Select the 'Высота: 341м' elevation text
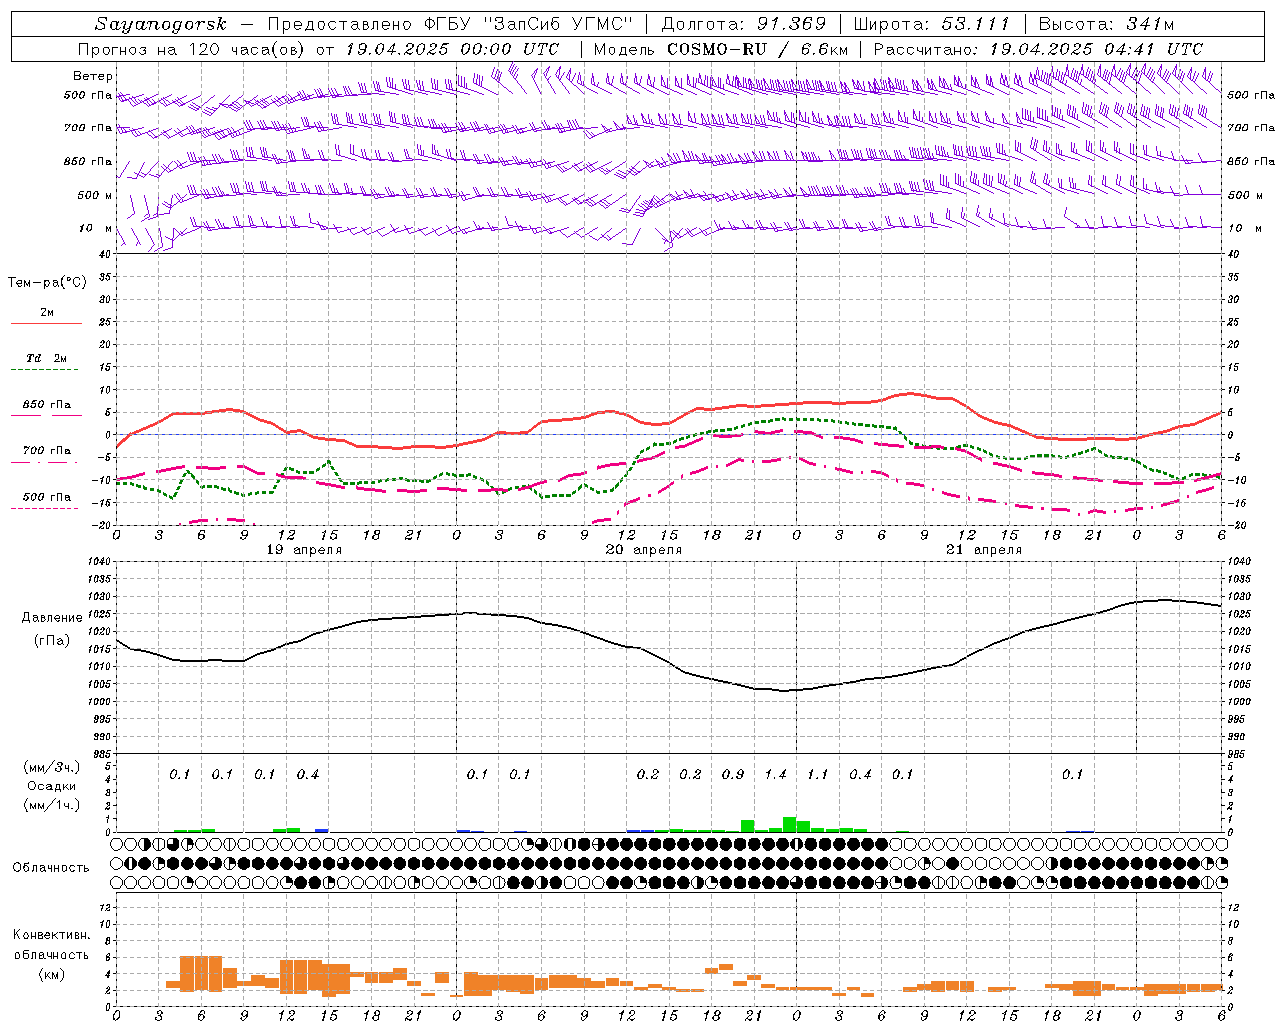Viewport: 1280px width, 1024px height. point(1106,23)
